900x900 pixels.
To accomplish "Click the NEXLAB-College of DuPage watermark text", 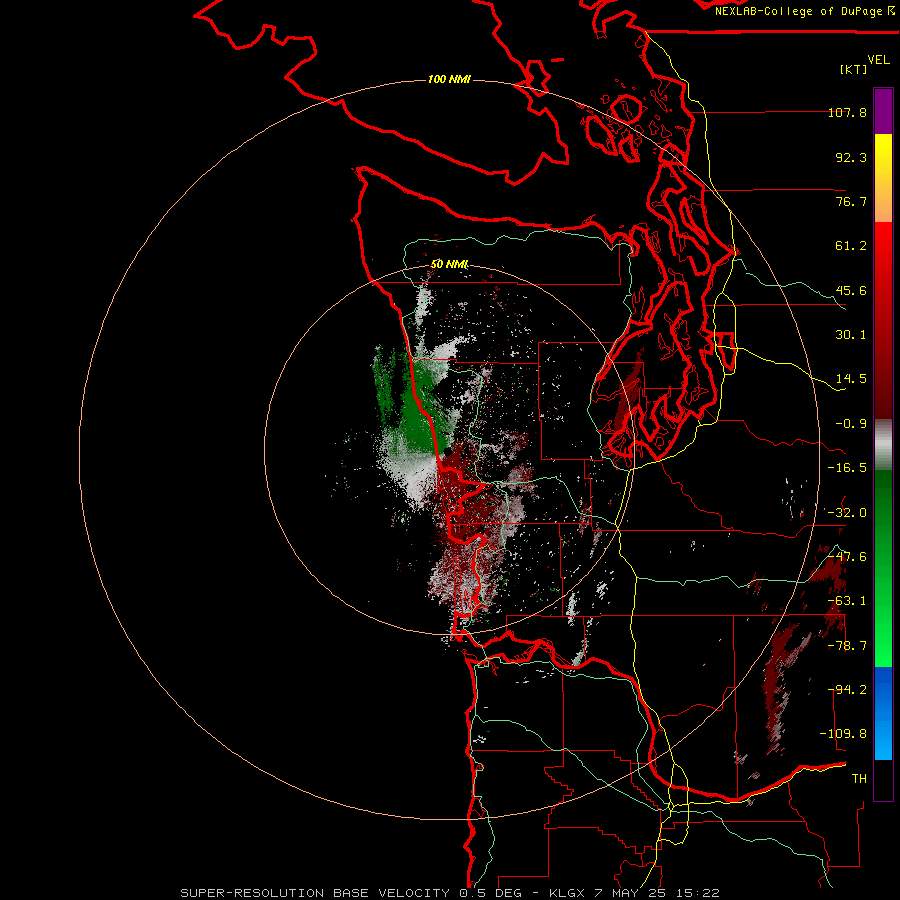I will point(804,11).
